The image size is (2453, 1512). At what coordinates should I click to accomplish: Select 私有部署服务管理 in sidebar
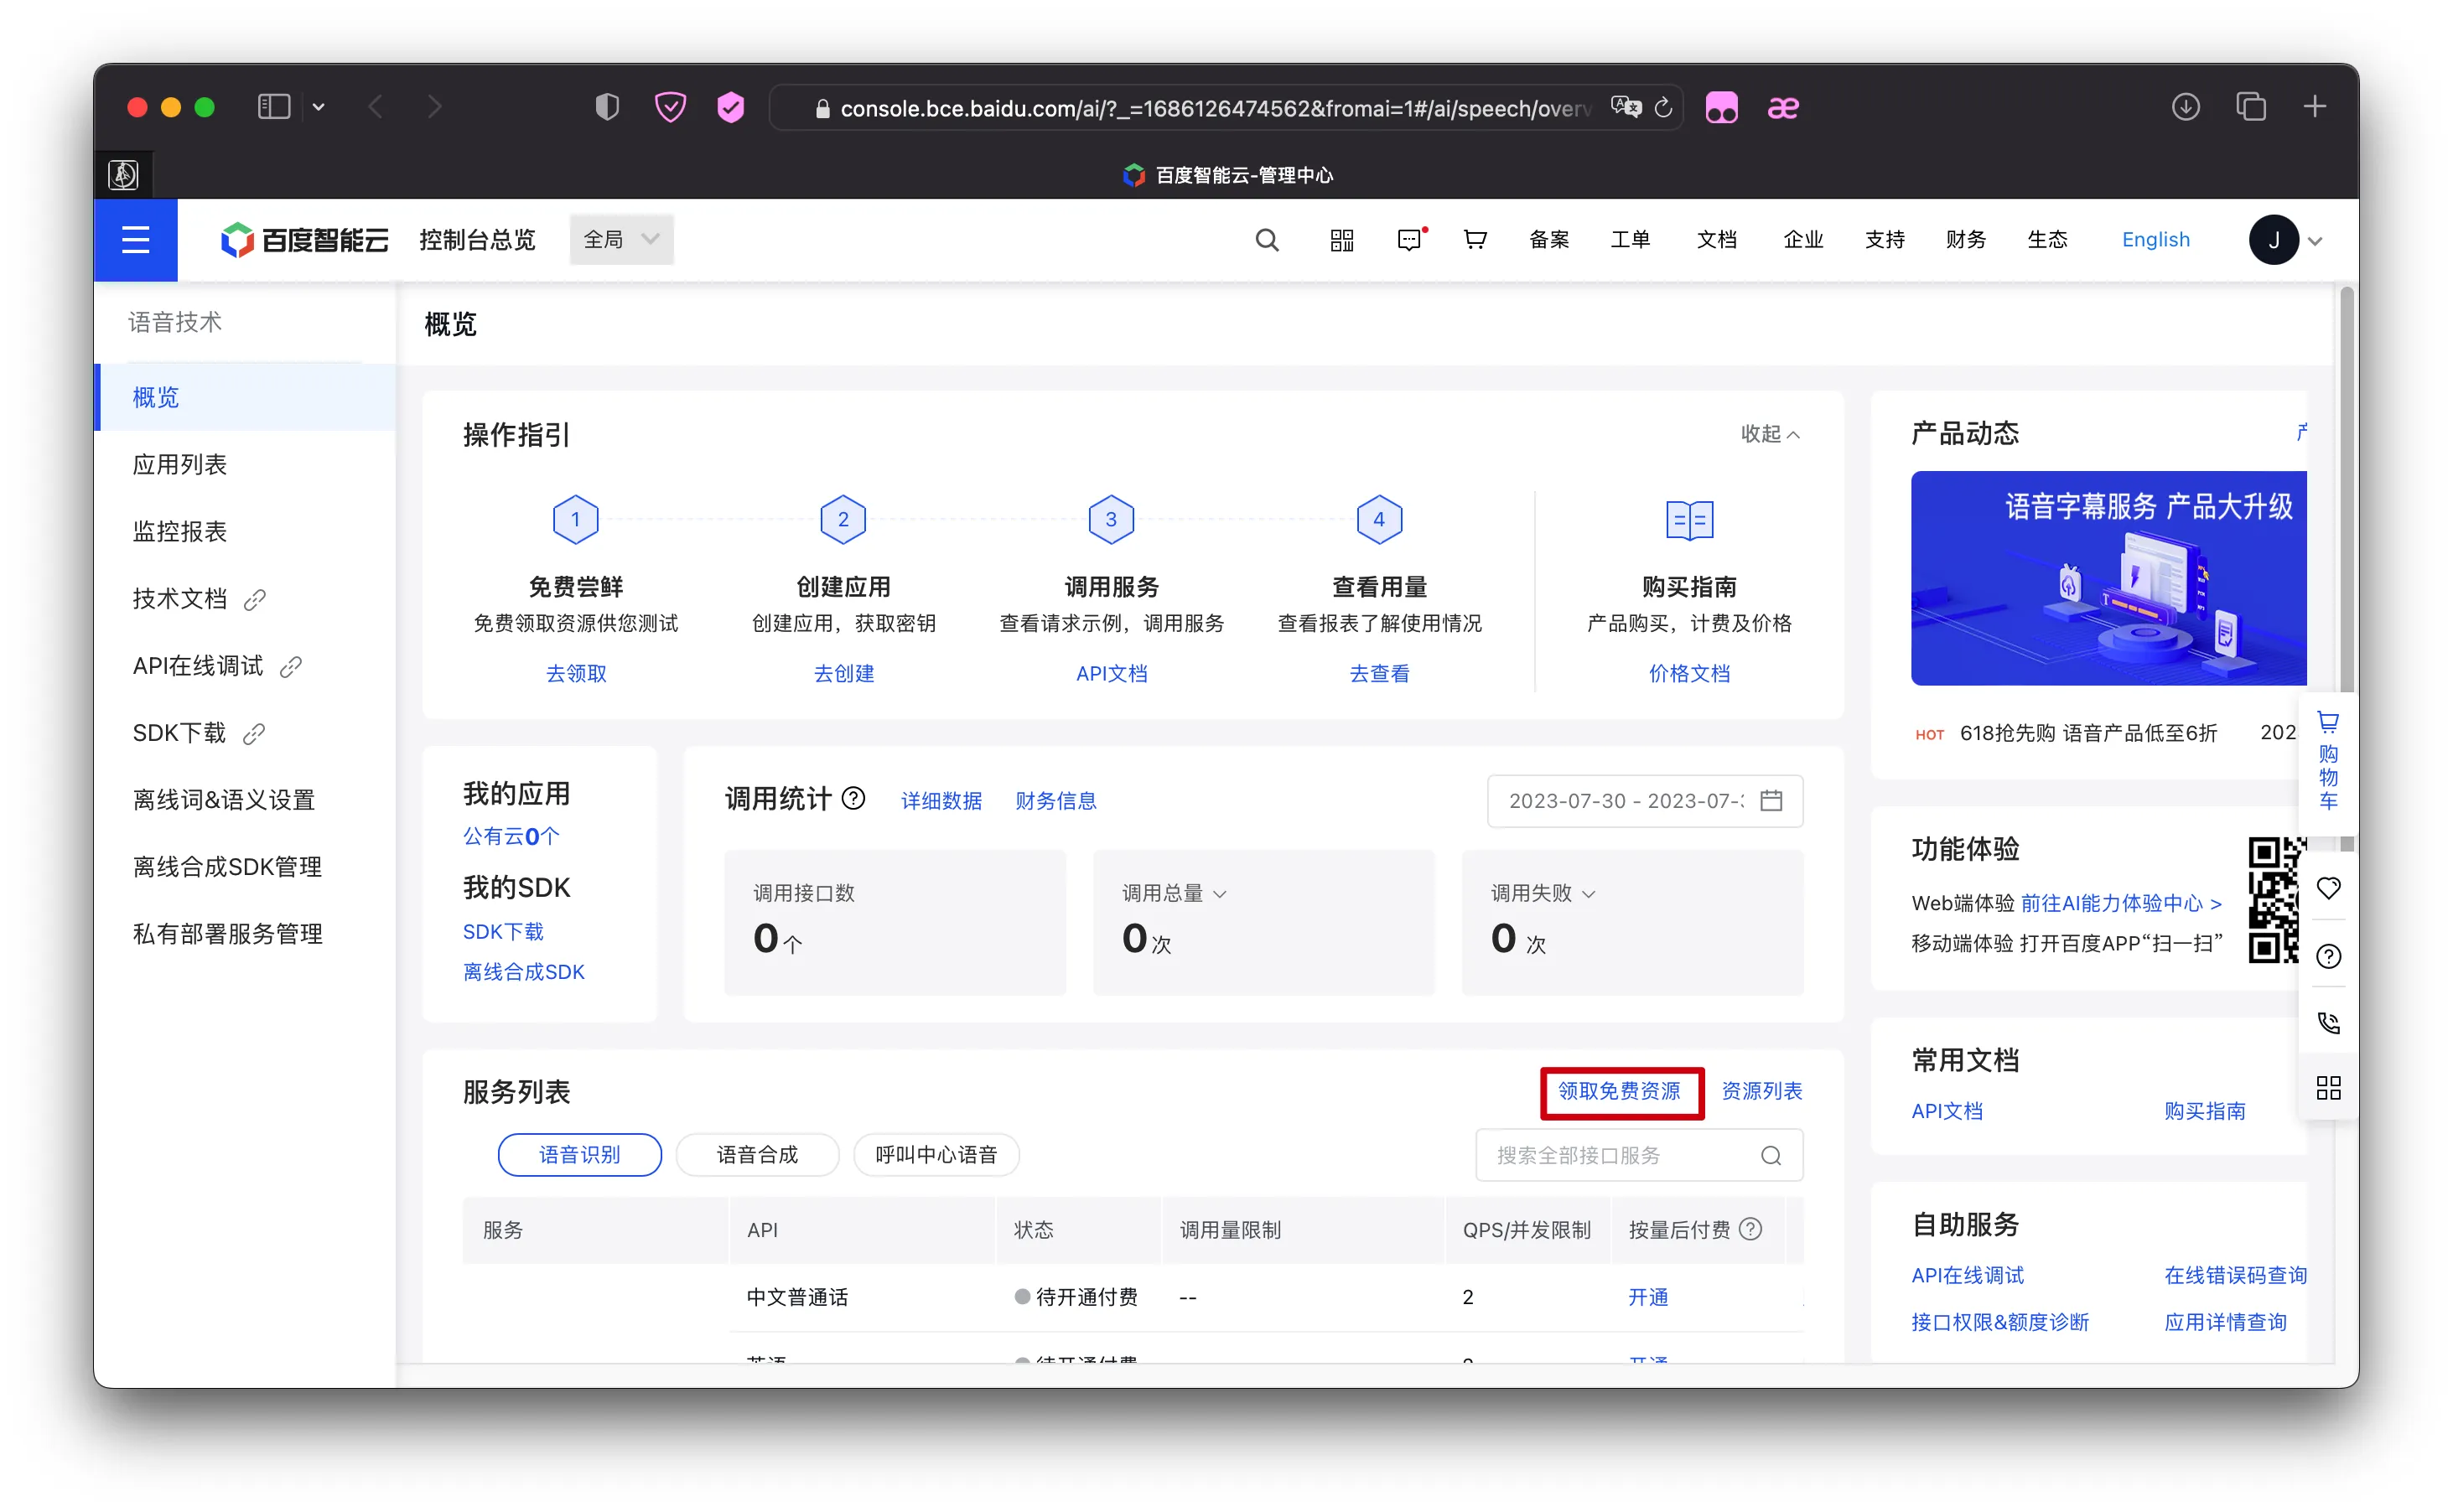227,934
